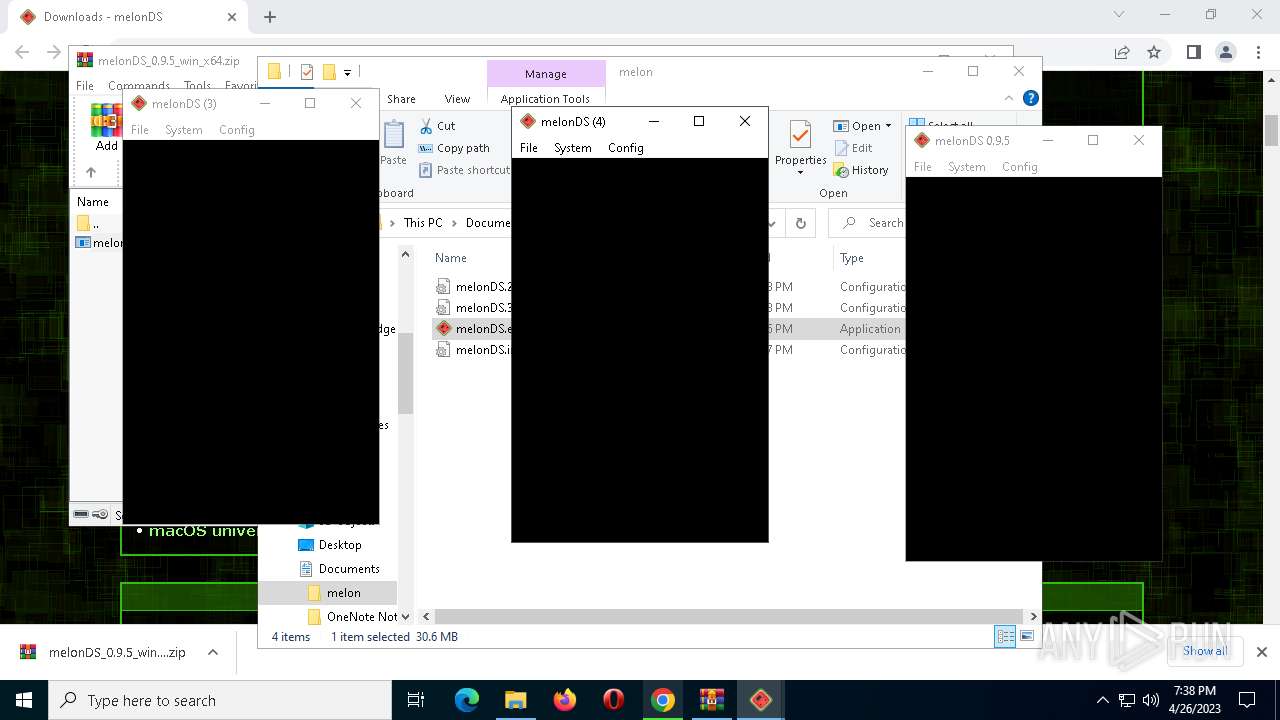Open Config menu in melonDS (3) window
This screenshot has width=1280, height=720.
237,130
